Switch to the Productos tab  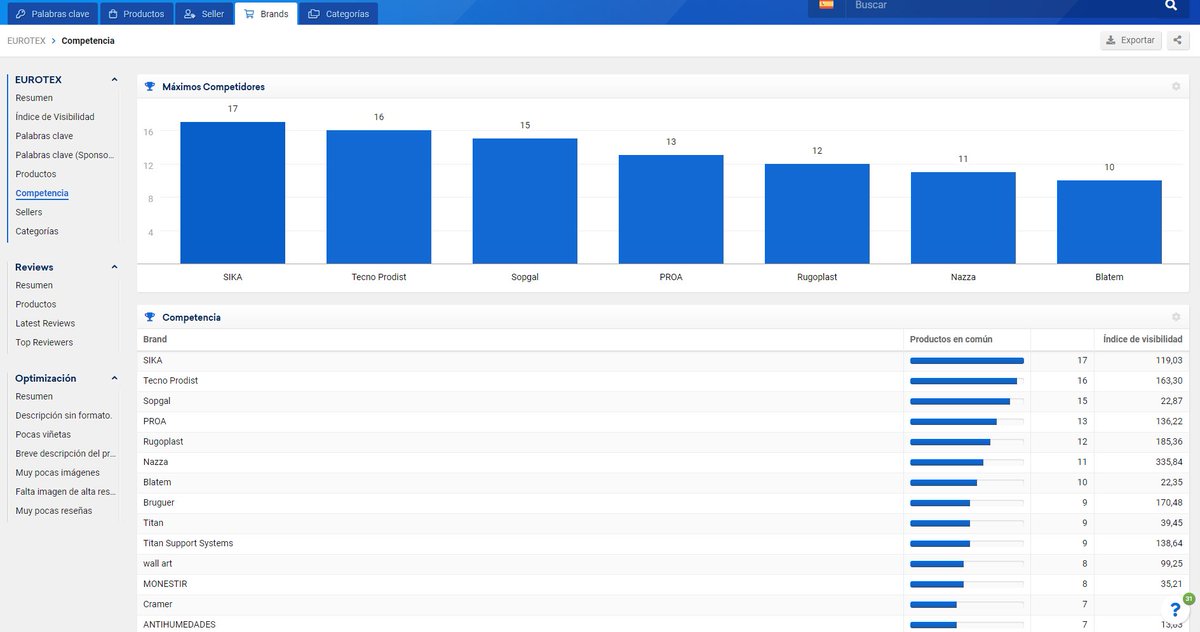[x=136, y=14]
